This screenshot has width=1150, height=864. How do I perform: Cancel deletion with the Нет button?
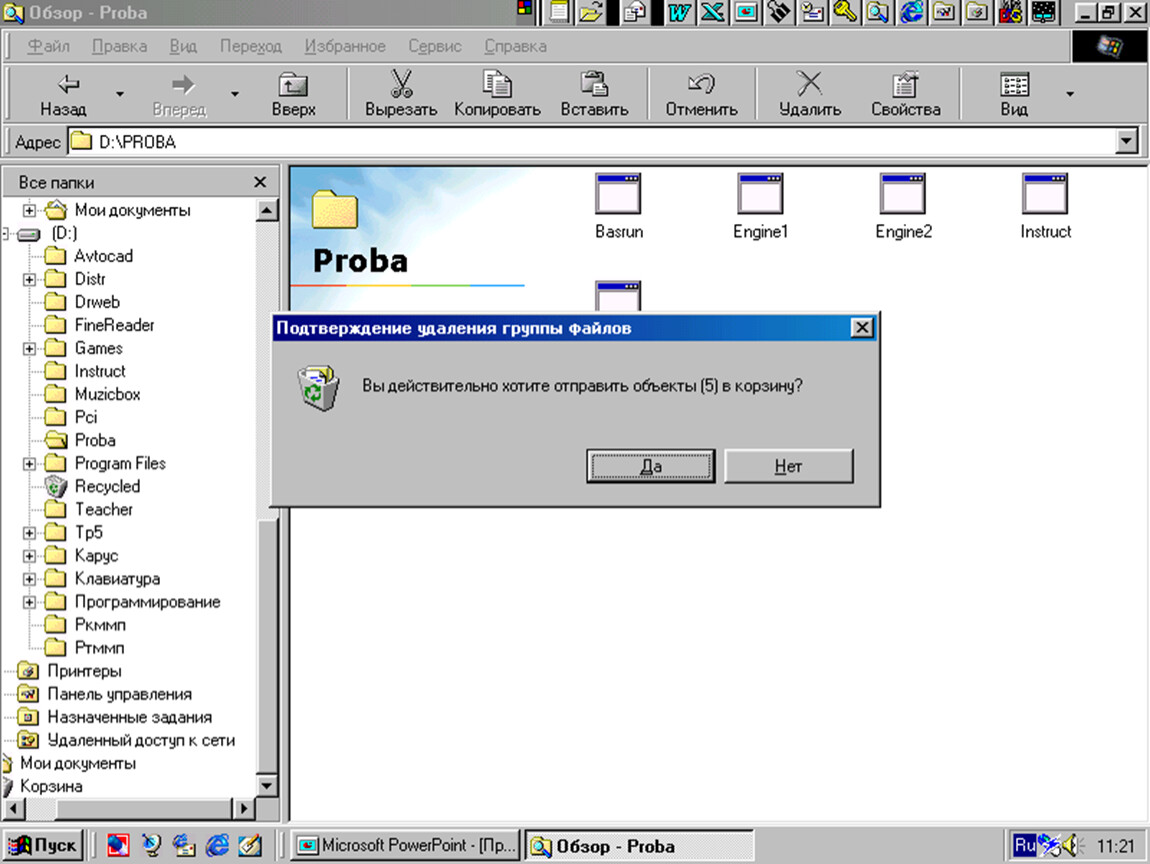click(788, 466)
